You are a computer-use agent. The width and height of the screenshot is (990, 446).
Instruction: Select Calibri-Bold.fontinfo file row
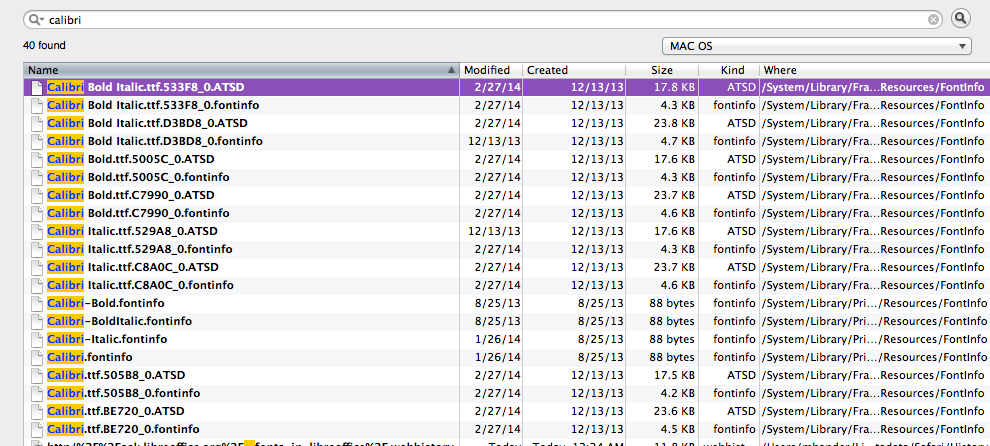[506, 303]
